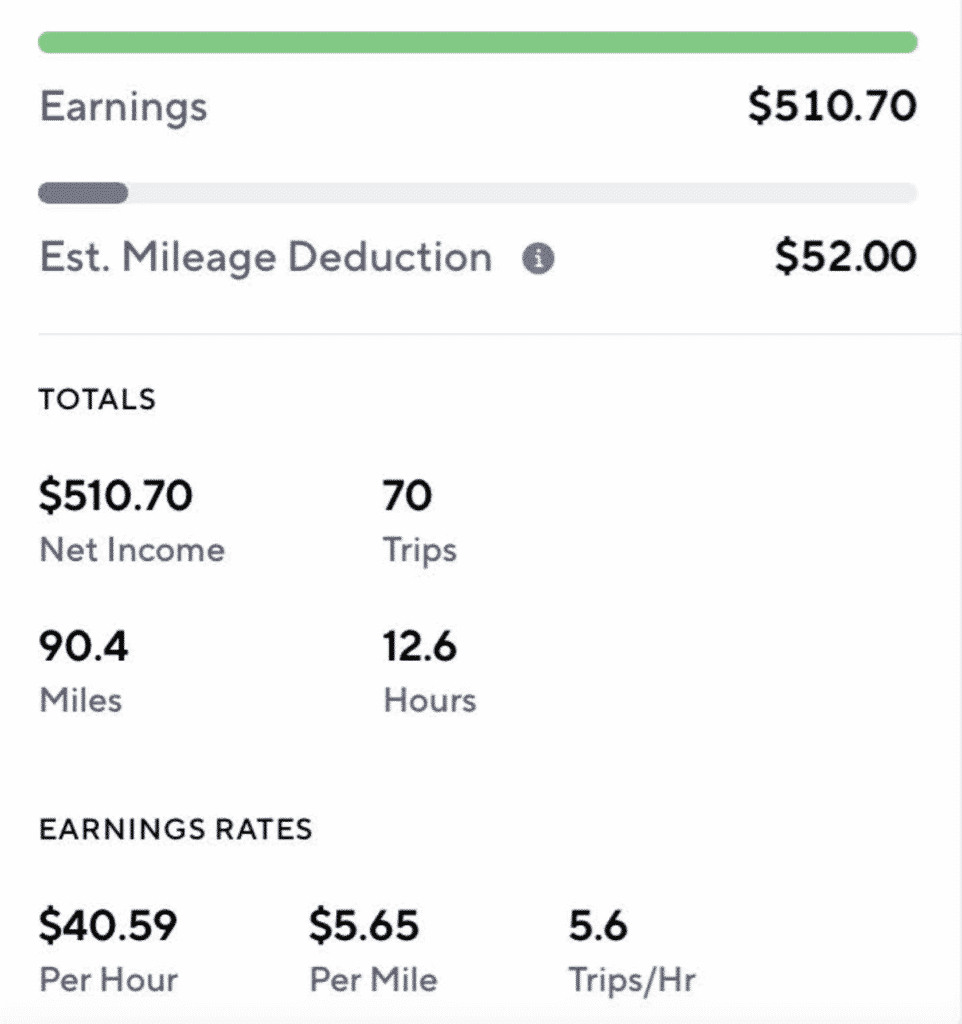Viewport: 962px width, 1024px height.
Task: Click the TOTALS section heading
Action: coord(97,399)
